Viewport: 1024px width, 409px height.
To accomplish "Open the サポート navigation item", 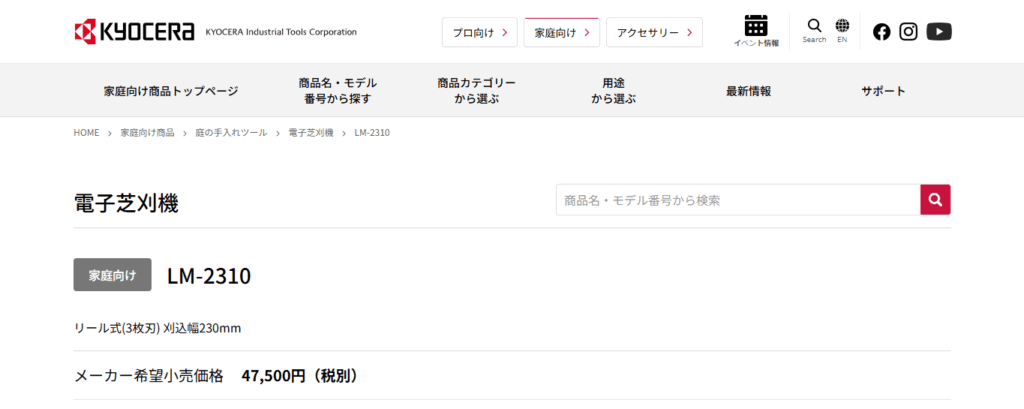I will tap(883, 91).
